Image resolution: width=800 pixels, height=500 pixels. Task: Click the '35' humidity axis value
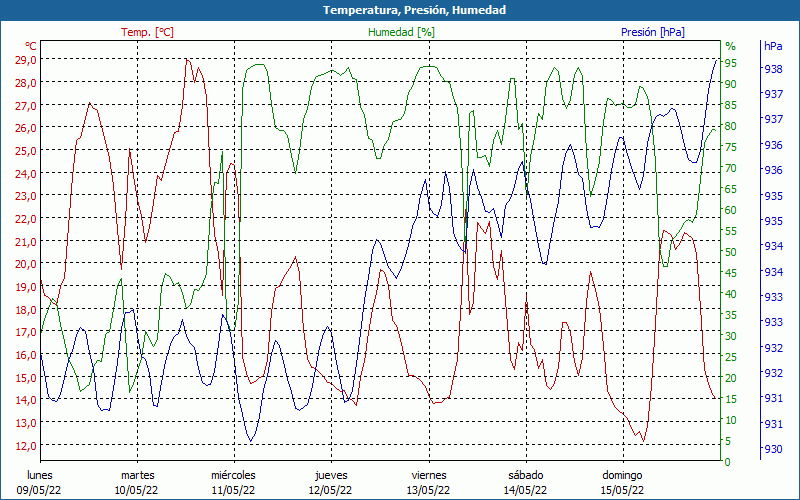(x=731, y=315)
